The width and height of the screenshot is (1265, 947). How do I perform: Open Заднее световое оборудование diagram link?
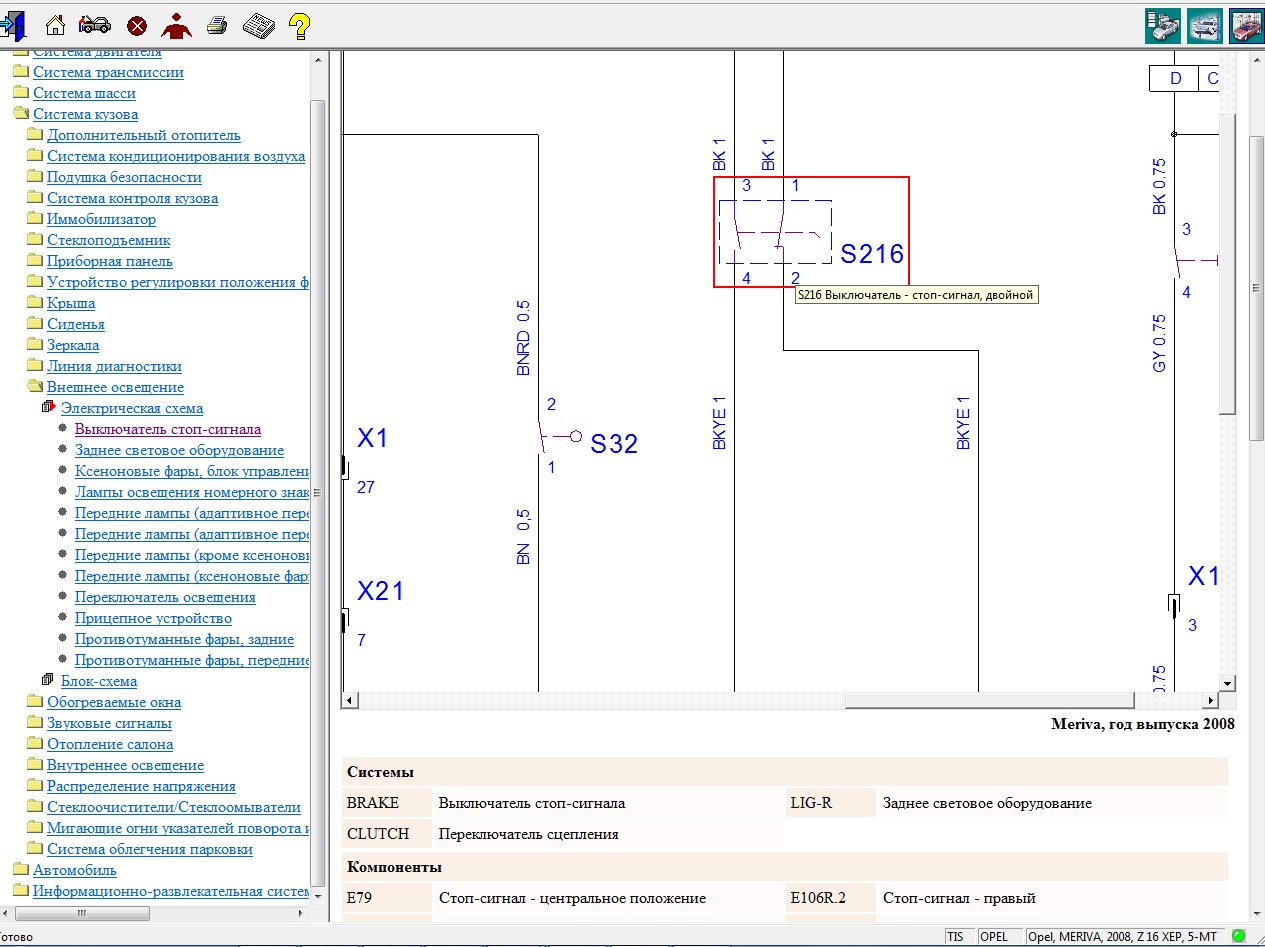pos(179,450)
